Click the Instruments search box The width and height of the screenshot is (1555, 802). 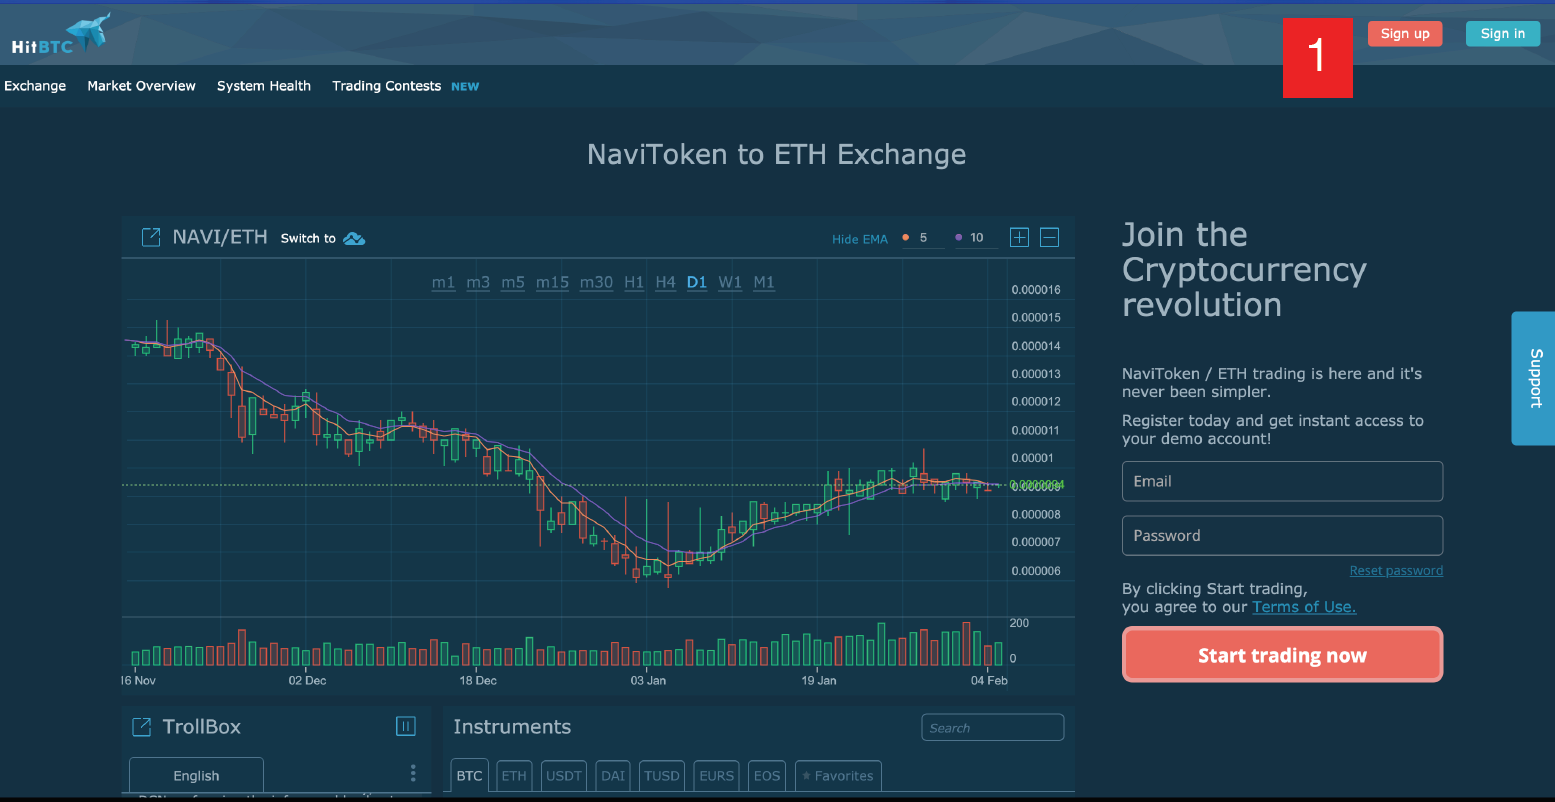pos(992,728)
